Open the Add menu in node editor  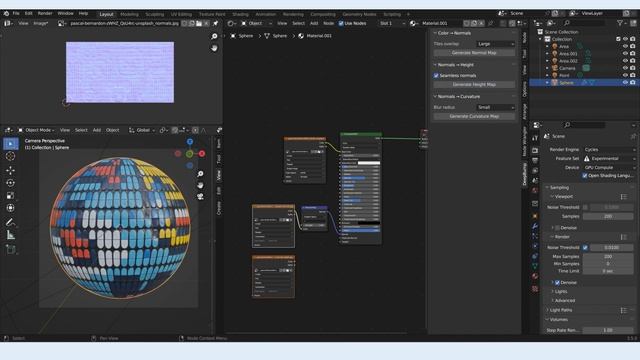(314, 23)
